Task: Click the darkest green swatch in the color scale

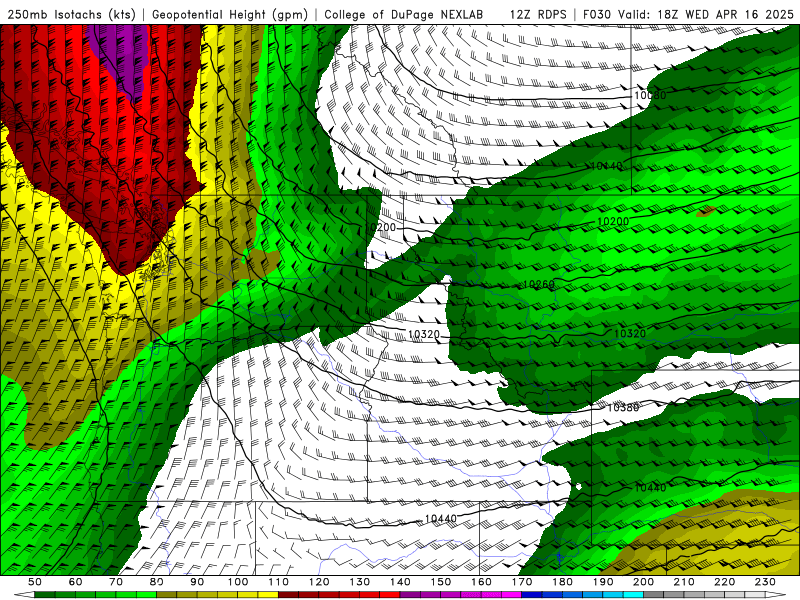Action: tap(44, 594)
